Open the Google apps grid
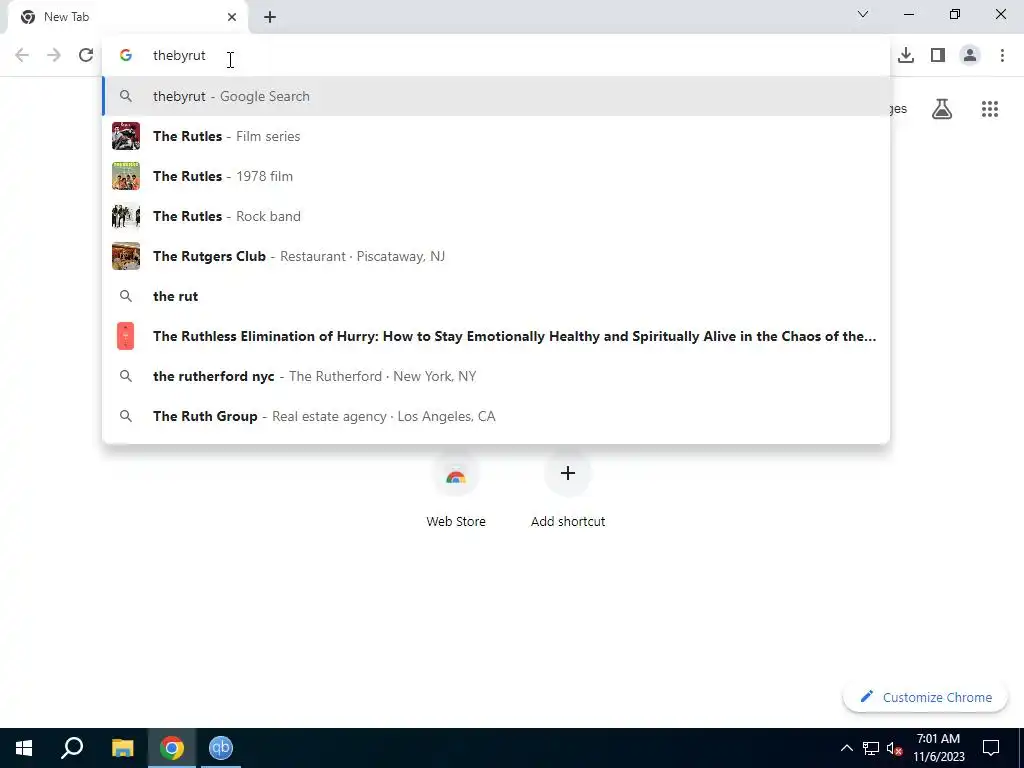This screenshot has width=1024, height=768. (x=990, y=109)
